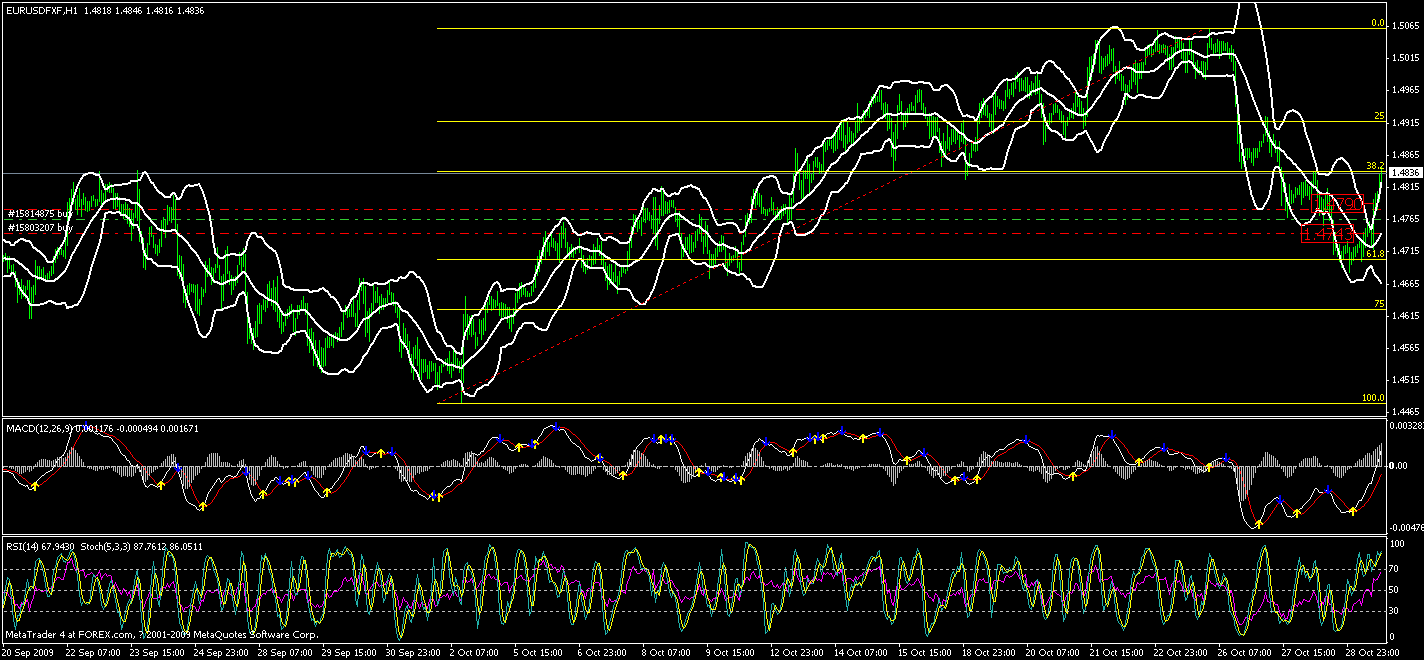Select the 100.0 Fibonacci level label
Image resolution: width=1424 pixels, height=660 pixels.
(1373, 398)
